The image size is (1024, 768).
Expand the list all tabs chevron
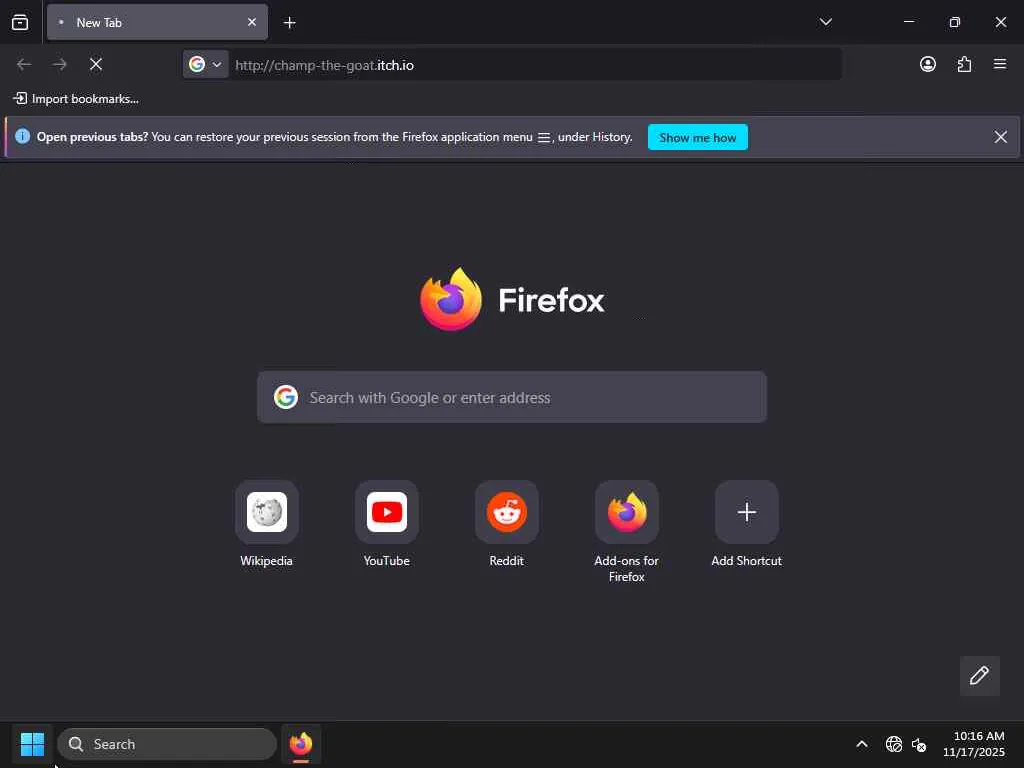coord(825,22)
